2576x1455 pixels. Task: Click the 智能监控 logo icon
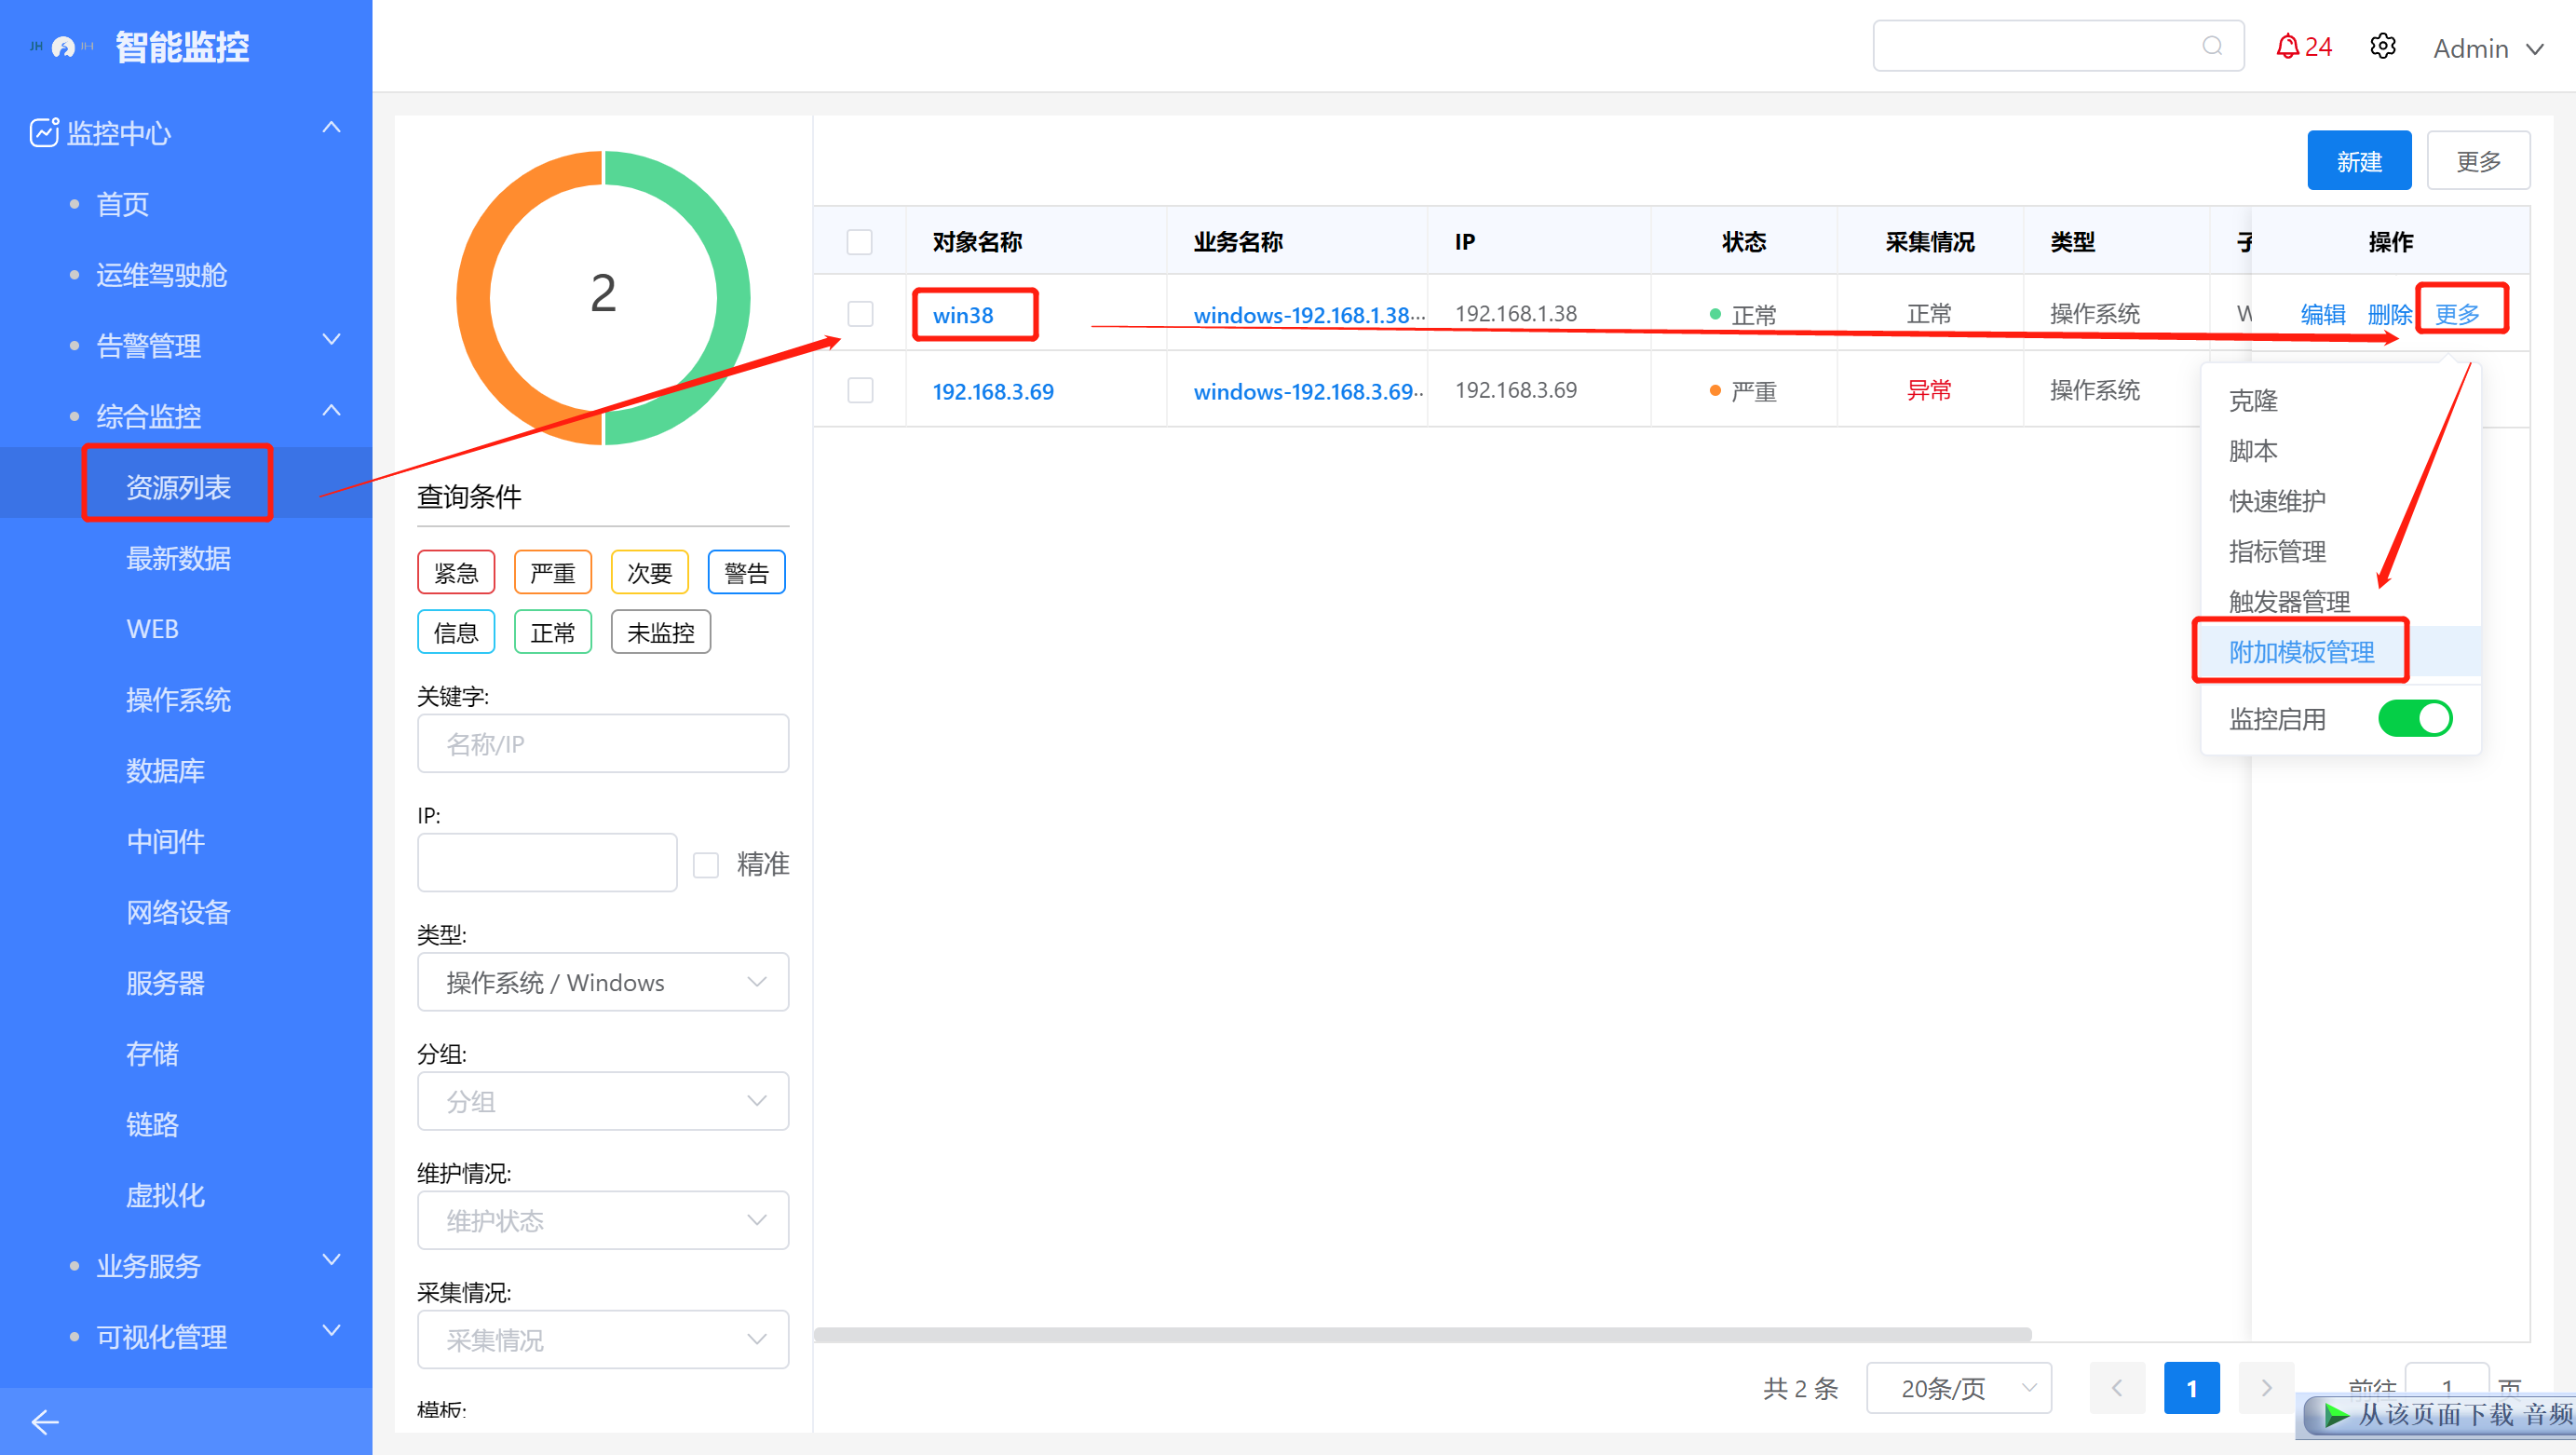pos(63,47)
